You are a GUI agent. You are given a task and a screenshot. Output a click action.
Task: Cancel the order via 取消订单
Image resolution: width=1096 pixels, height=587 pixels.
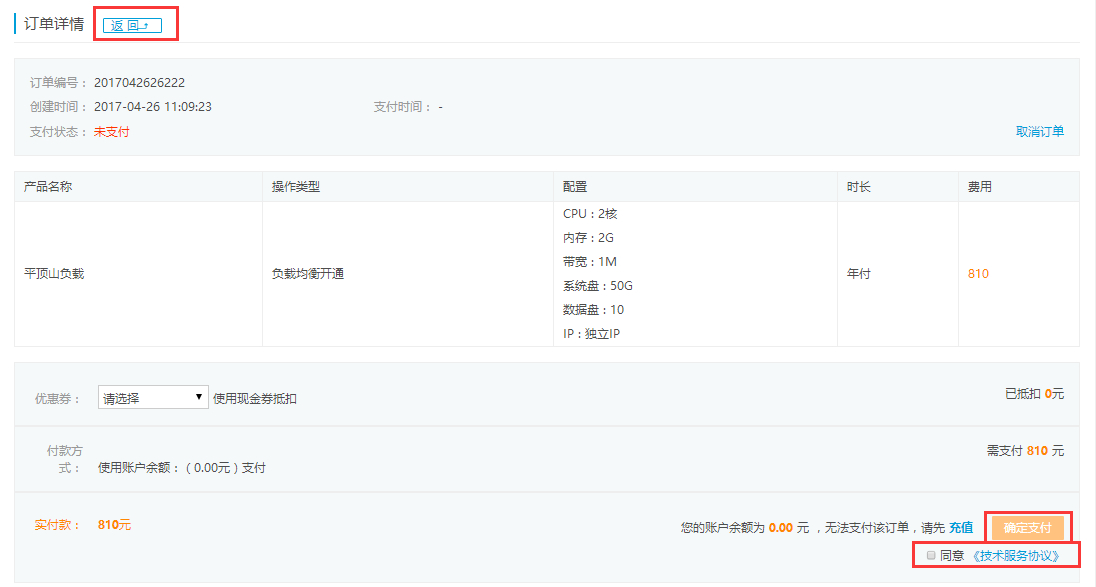coord(1040,132)
